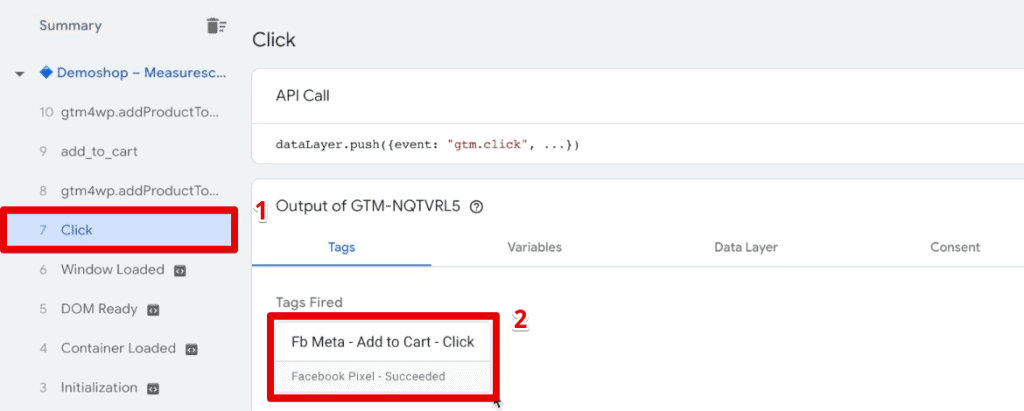Click the code icon next to Window Loaded
The height and width of the screenshot is (411, 1024).
click(180, 271)
